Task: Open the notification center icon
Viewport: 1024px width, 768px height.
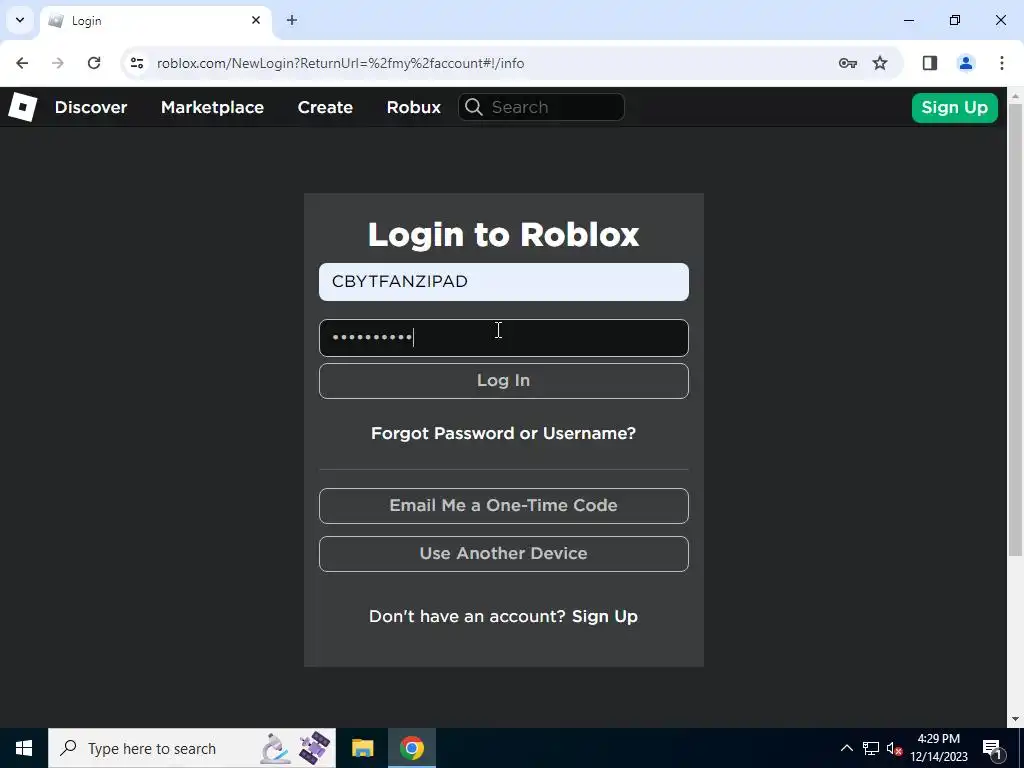Action: click(x=992, y=748)
